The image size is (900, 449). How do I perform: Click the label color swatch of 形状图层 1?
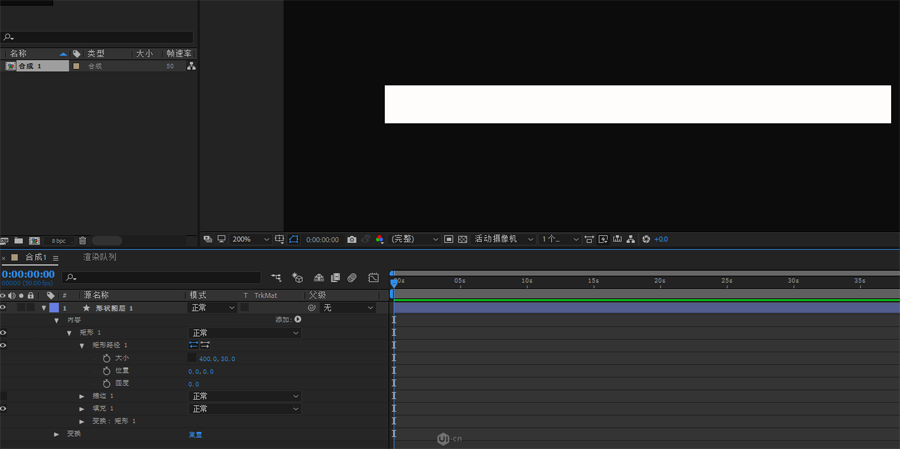pyautogui.click(x=54, y=308)
